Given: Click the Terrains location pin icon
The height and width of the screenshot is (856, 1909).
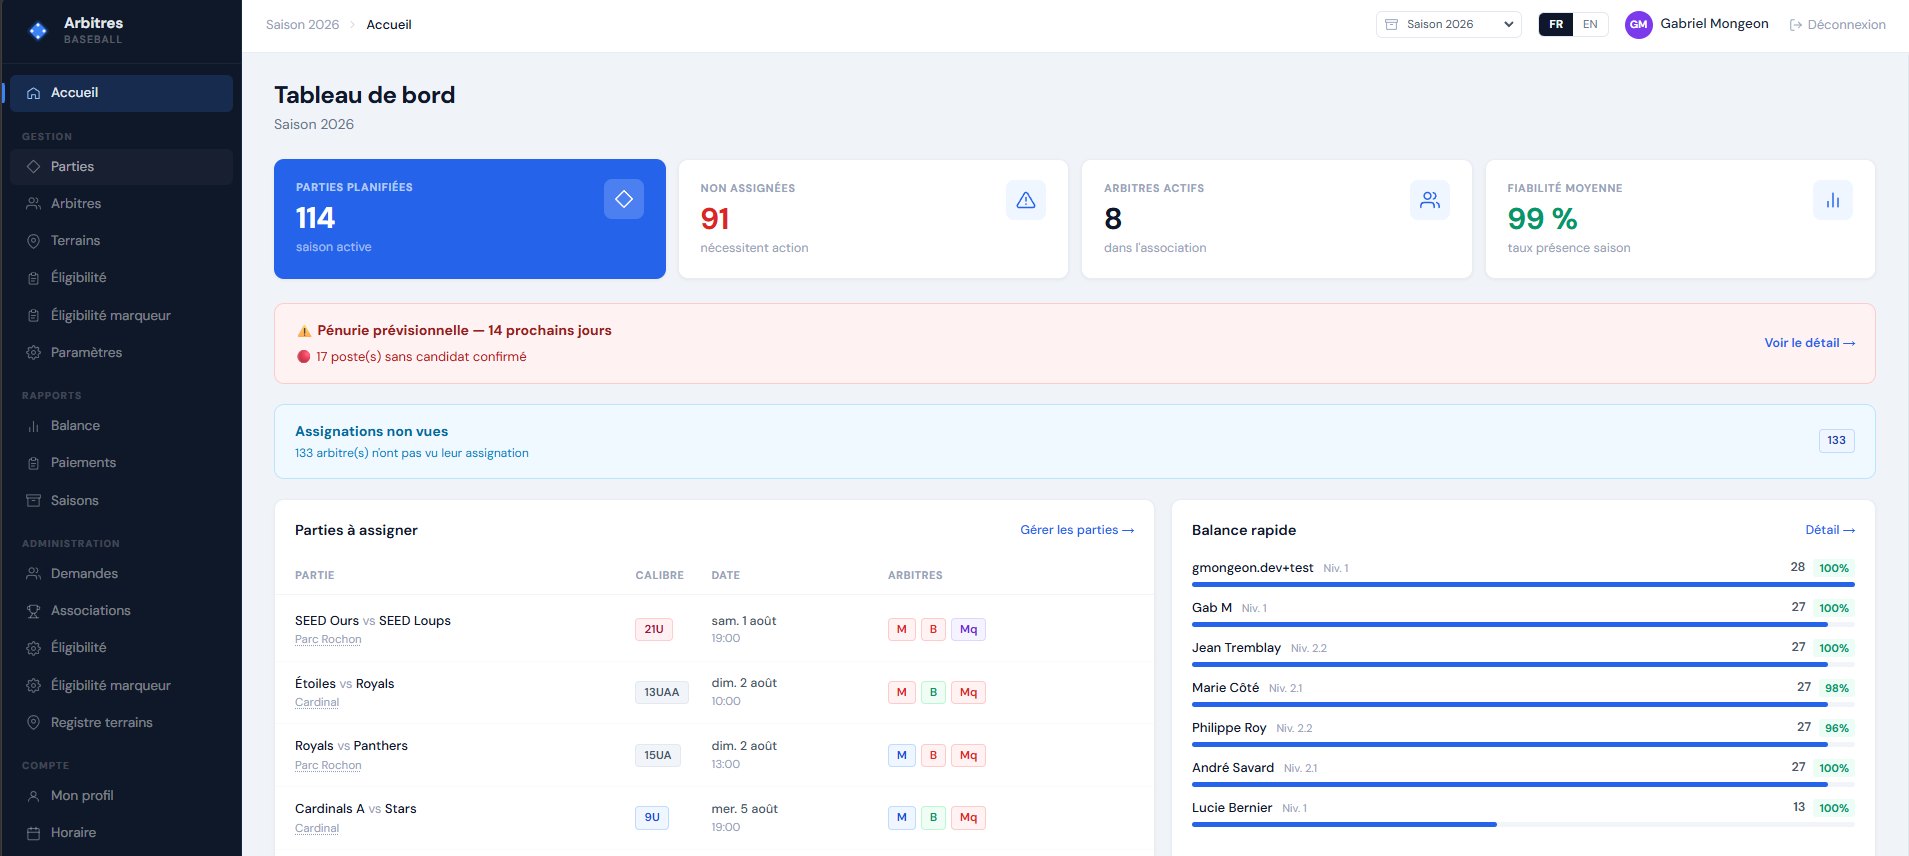Looking at the screenshot, I should pos(33,241).
